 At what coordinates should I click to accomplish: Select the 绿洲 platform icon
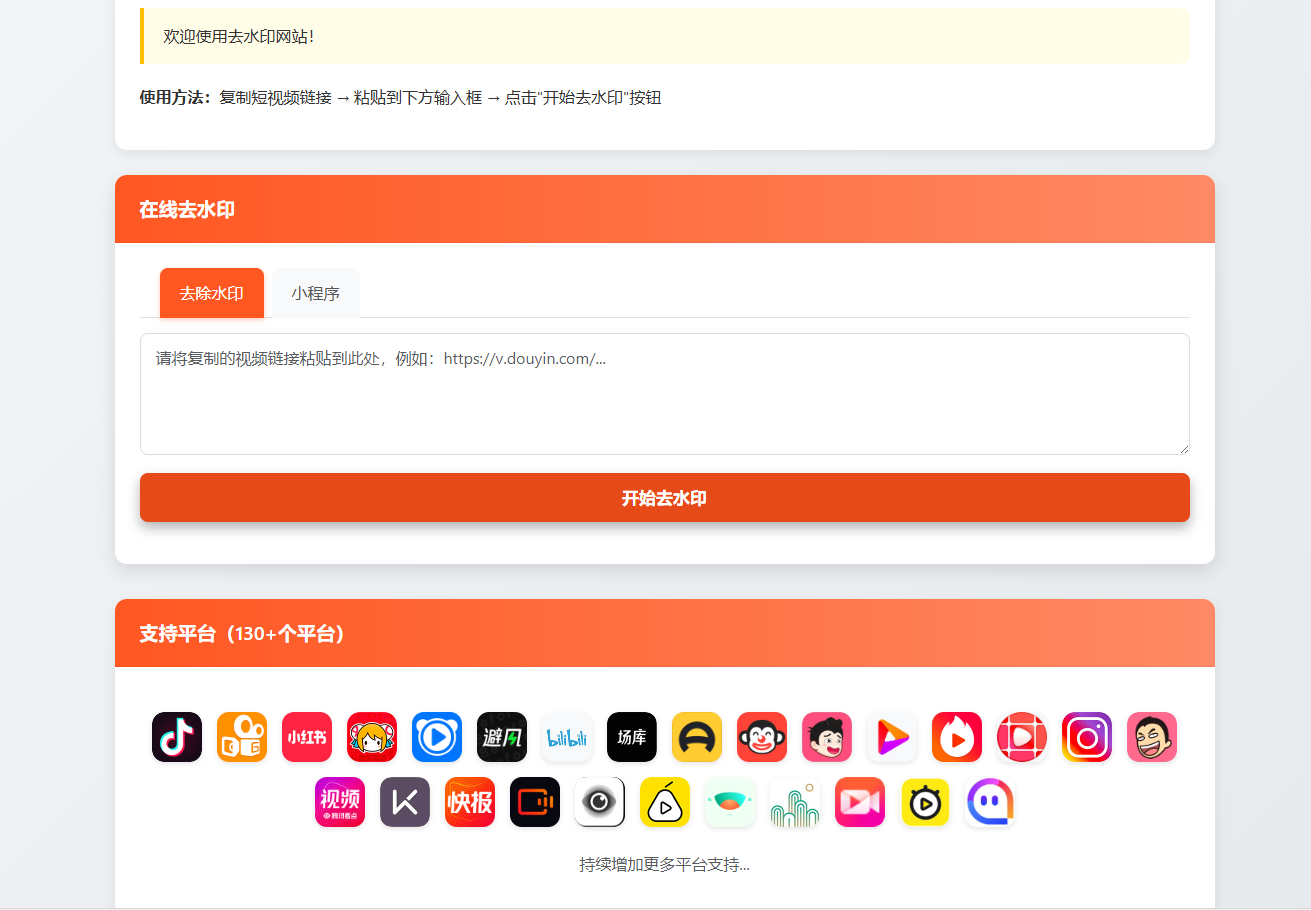coord(730,802)
